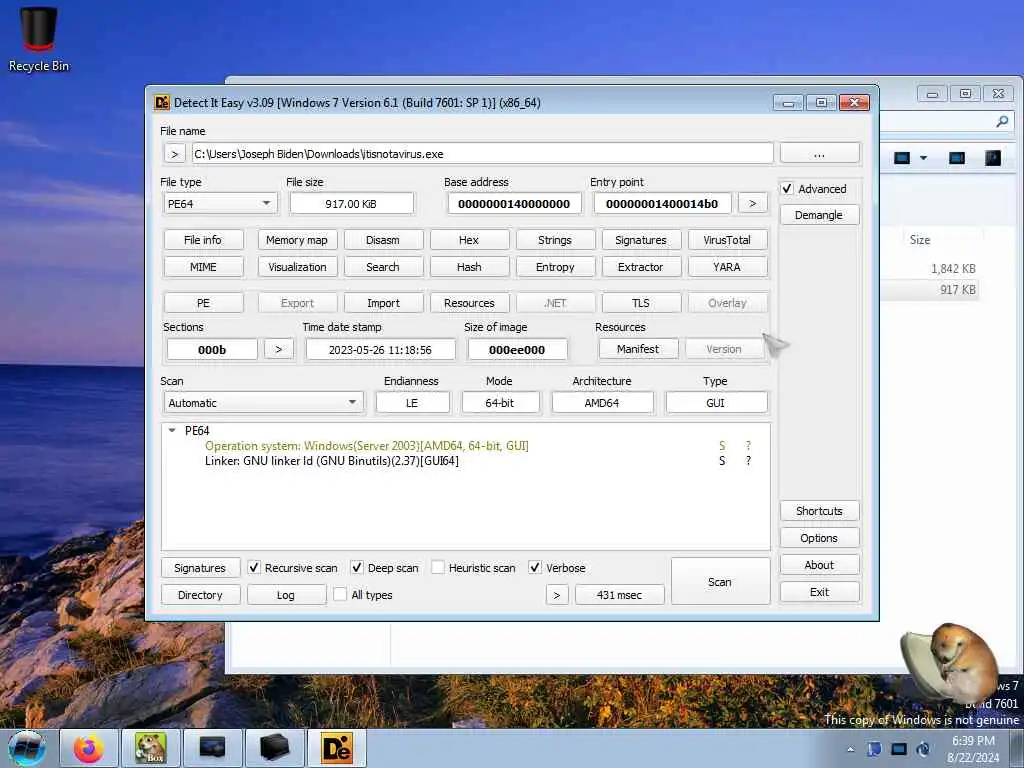Open the Options button
Screen dimensions: 1024x768
[x=819, y=537]
